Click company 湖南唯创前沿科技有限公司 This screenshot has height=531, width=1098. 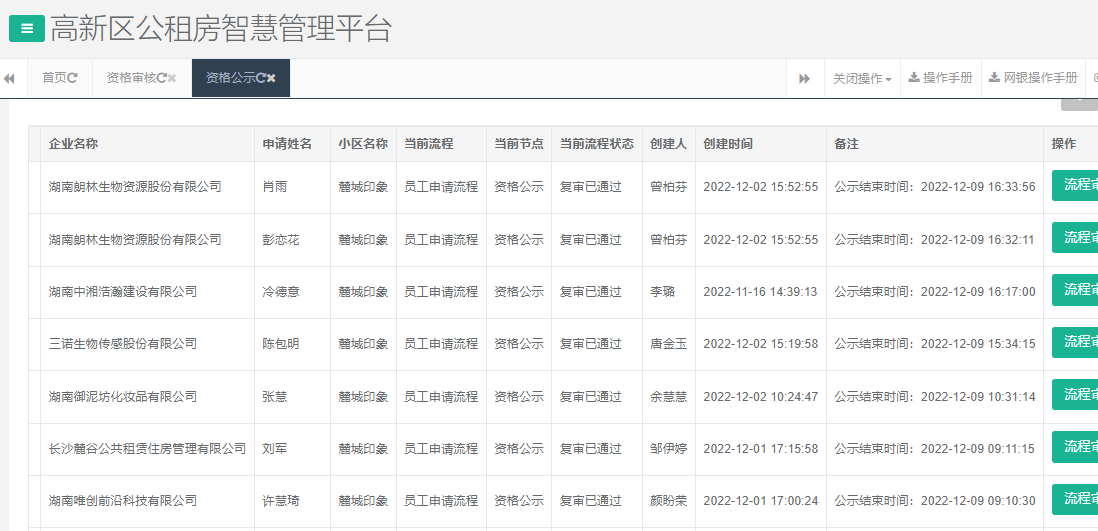(x=123, y=501)
